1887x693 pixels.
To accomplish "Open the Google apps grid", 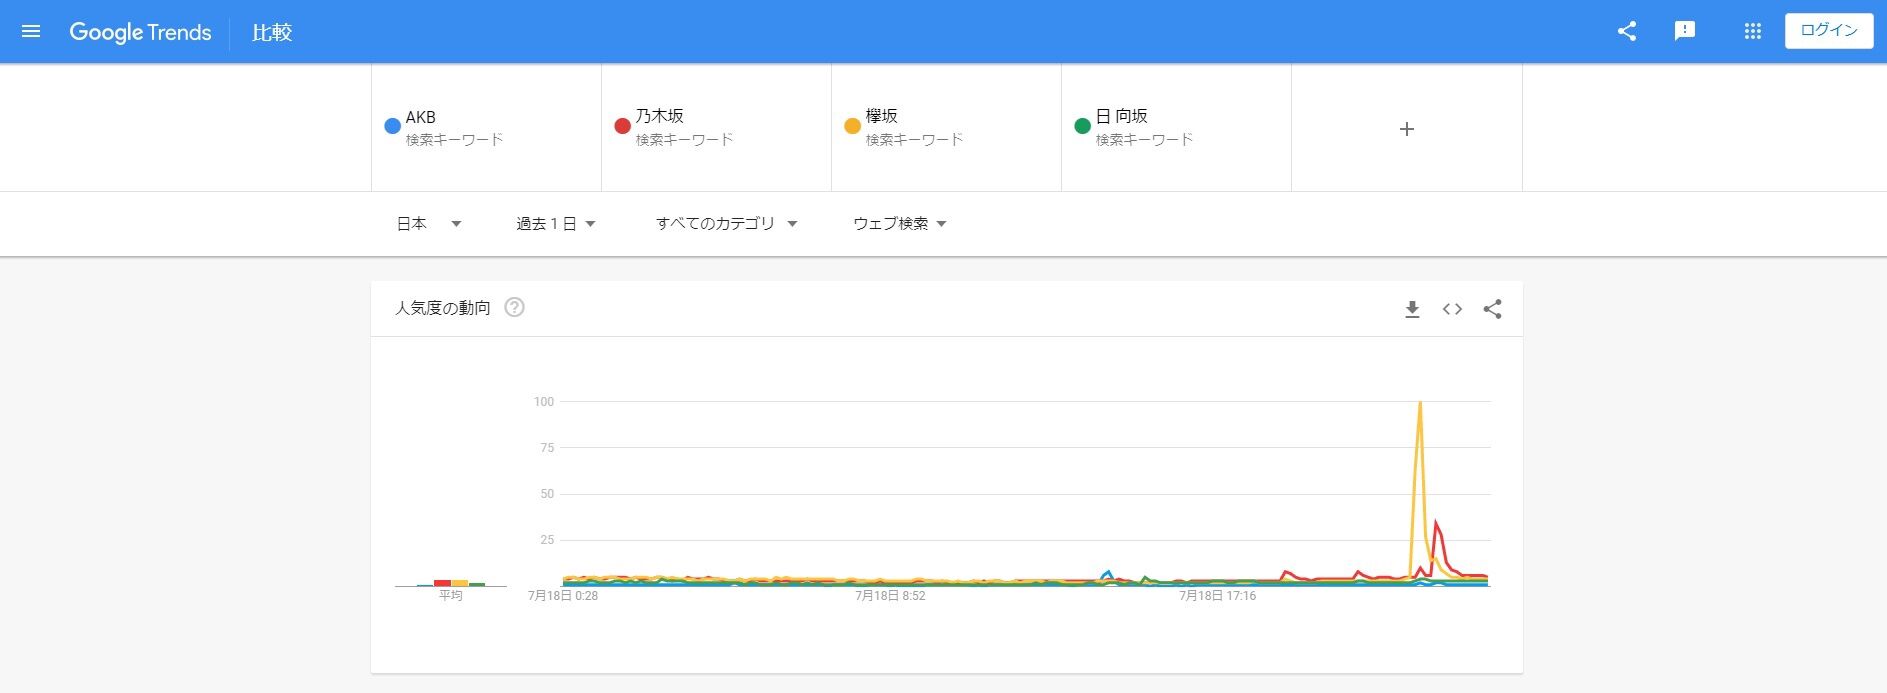I will [x=1752, y=31].
